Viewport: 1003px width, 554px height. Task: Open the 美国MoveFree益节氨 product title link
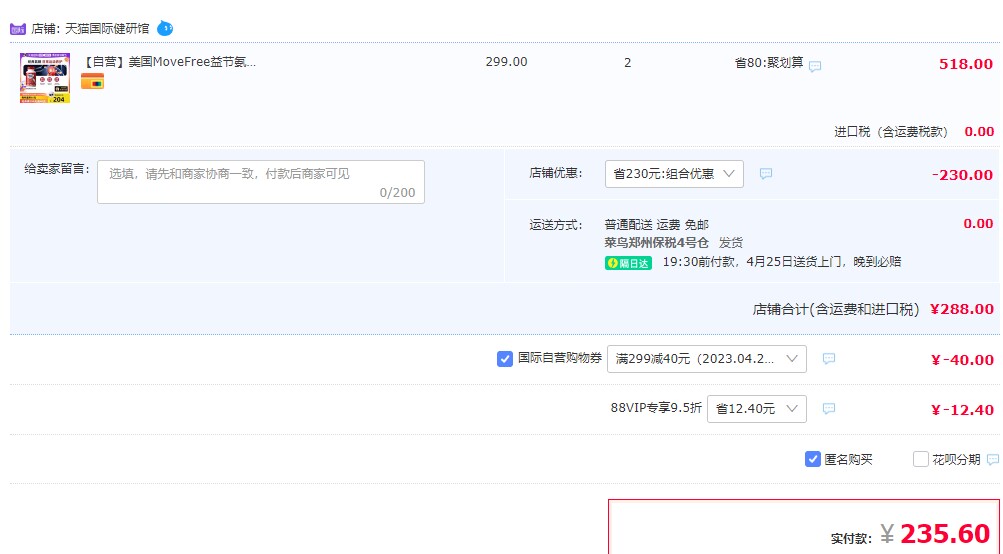pyautogui.click(x=171, y=62)
